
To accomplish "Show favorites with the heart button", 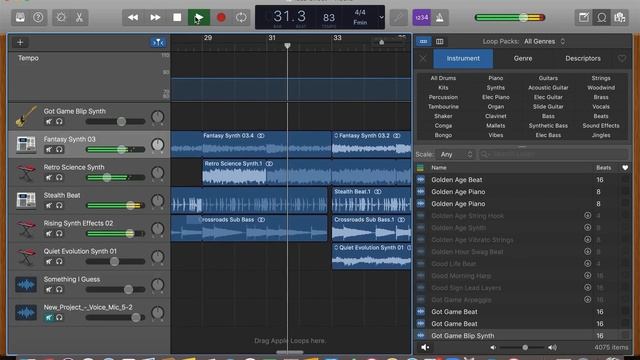I will point(622,58).
